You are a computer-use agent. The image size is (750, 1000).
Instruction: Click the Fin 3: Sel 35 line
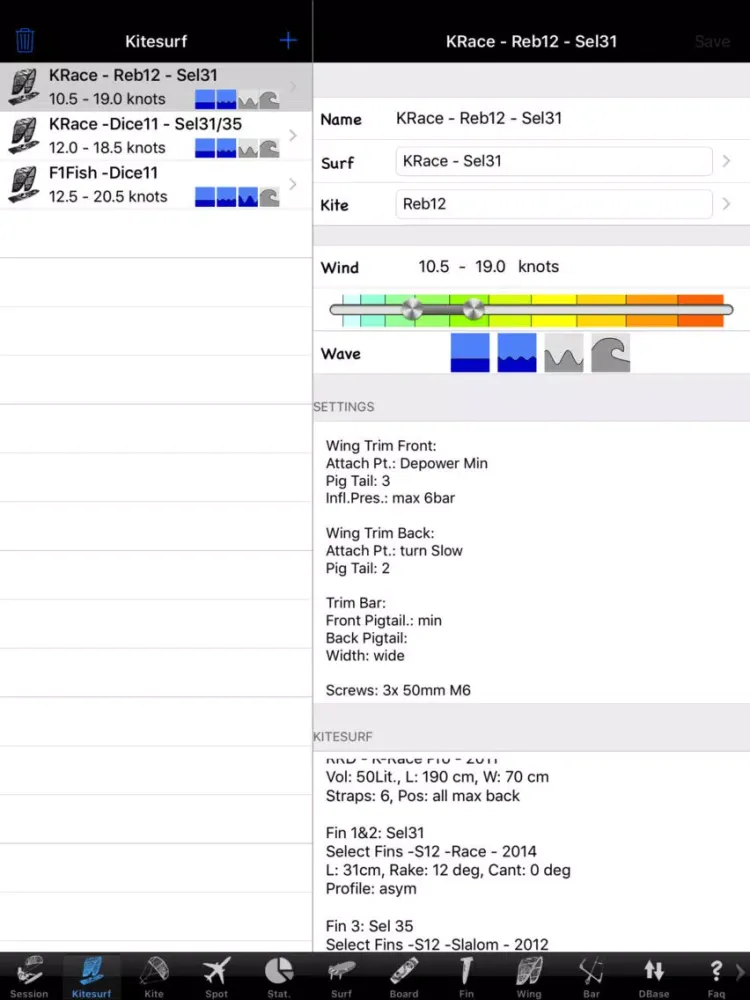tap(369, 926)
